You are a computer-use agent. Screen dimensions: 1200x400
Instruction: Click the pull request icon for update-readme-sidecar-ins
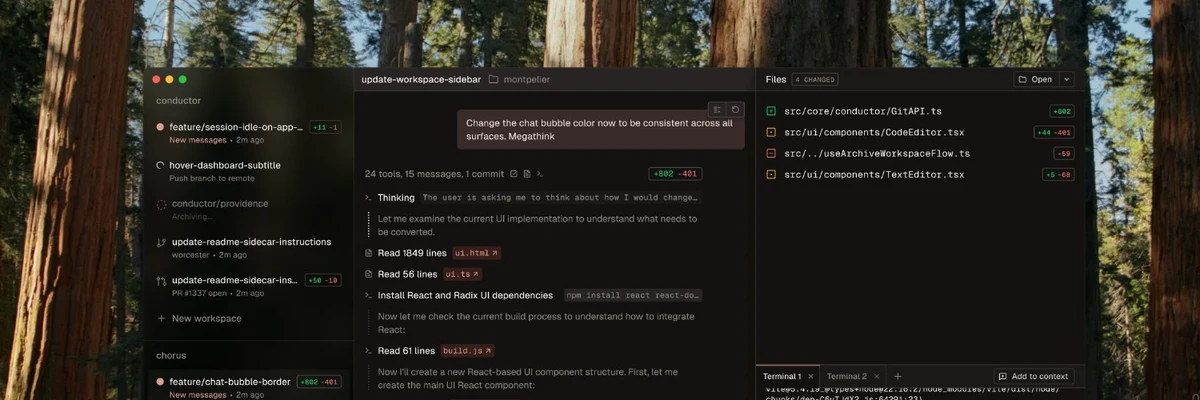click(x=161, y=280)
